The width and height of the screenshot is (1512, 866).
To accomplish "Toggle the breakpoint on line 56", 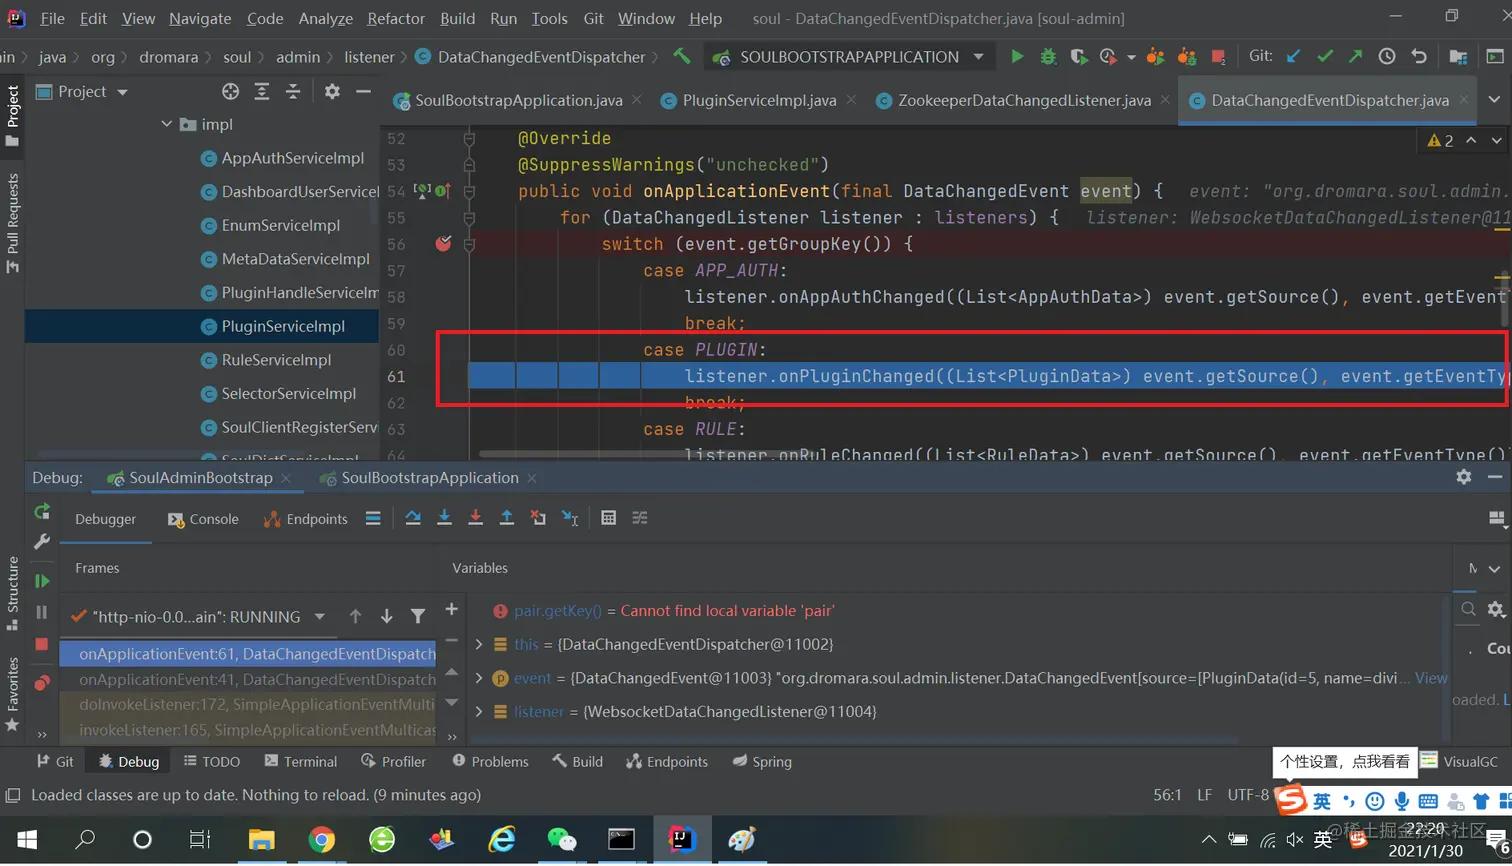I will tap(443, 243).
